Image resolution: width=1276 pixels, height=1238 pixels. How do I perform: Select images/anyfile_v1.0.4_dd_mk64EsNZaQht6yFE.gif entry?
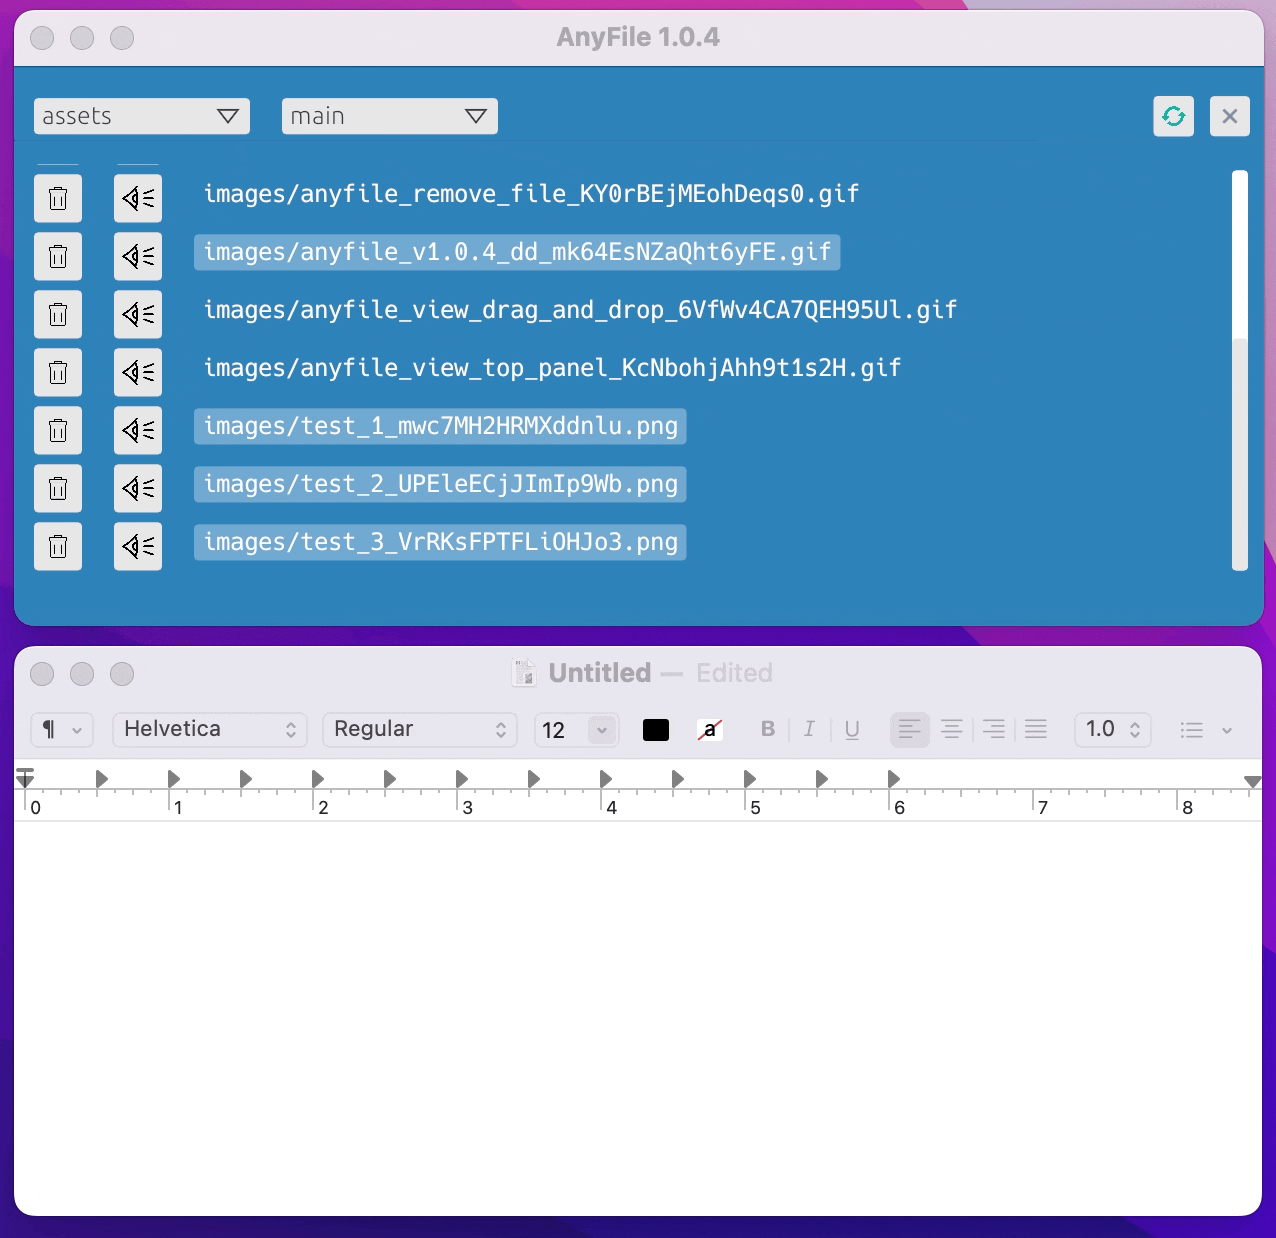tap(517, 252)
